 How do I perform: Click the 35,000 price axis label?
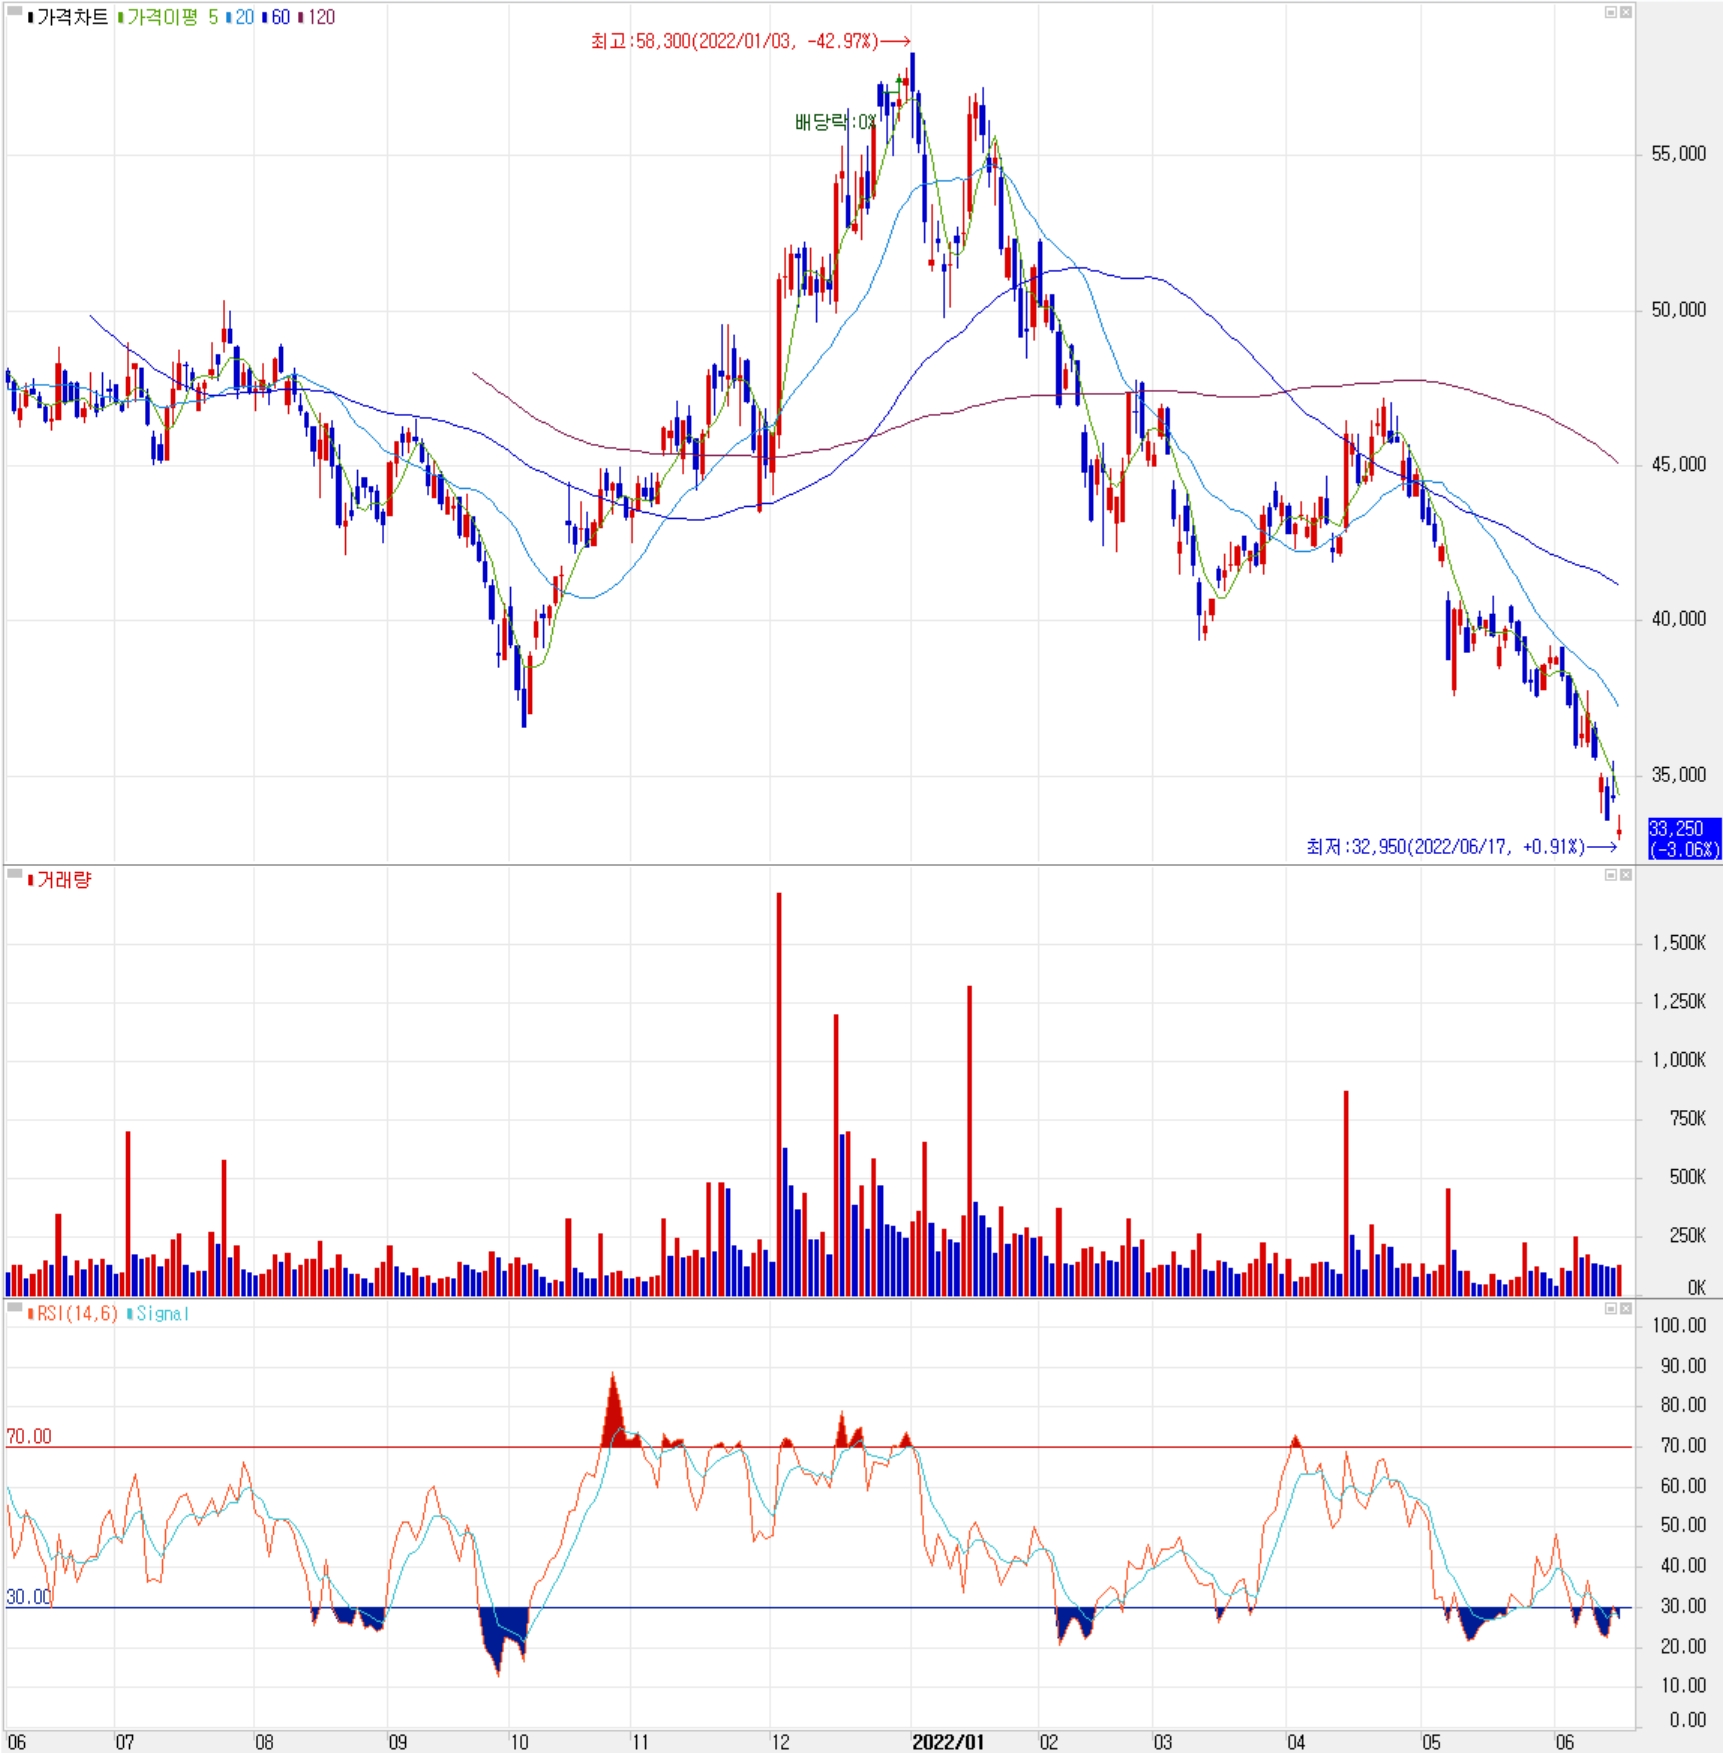click(1679, 775)
